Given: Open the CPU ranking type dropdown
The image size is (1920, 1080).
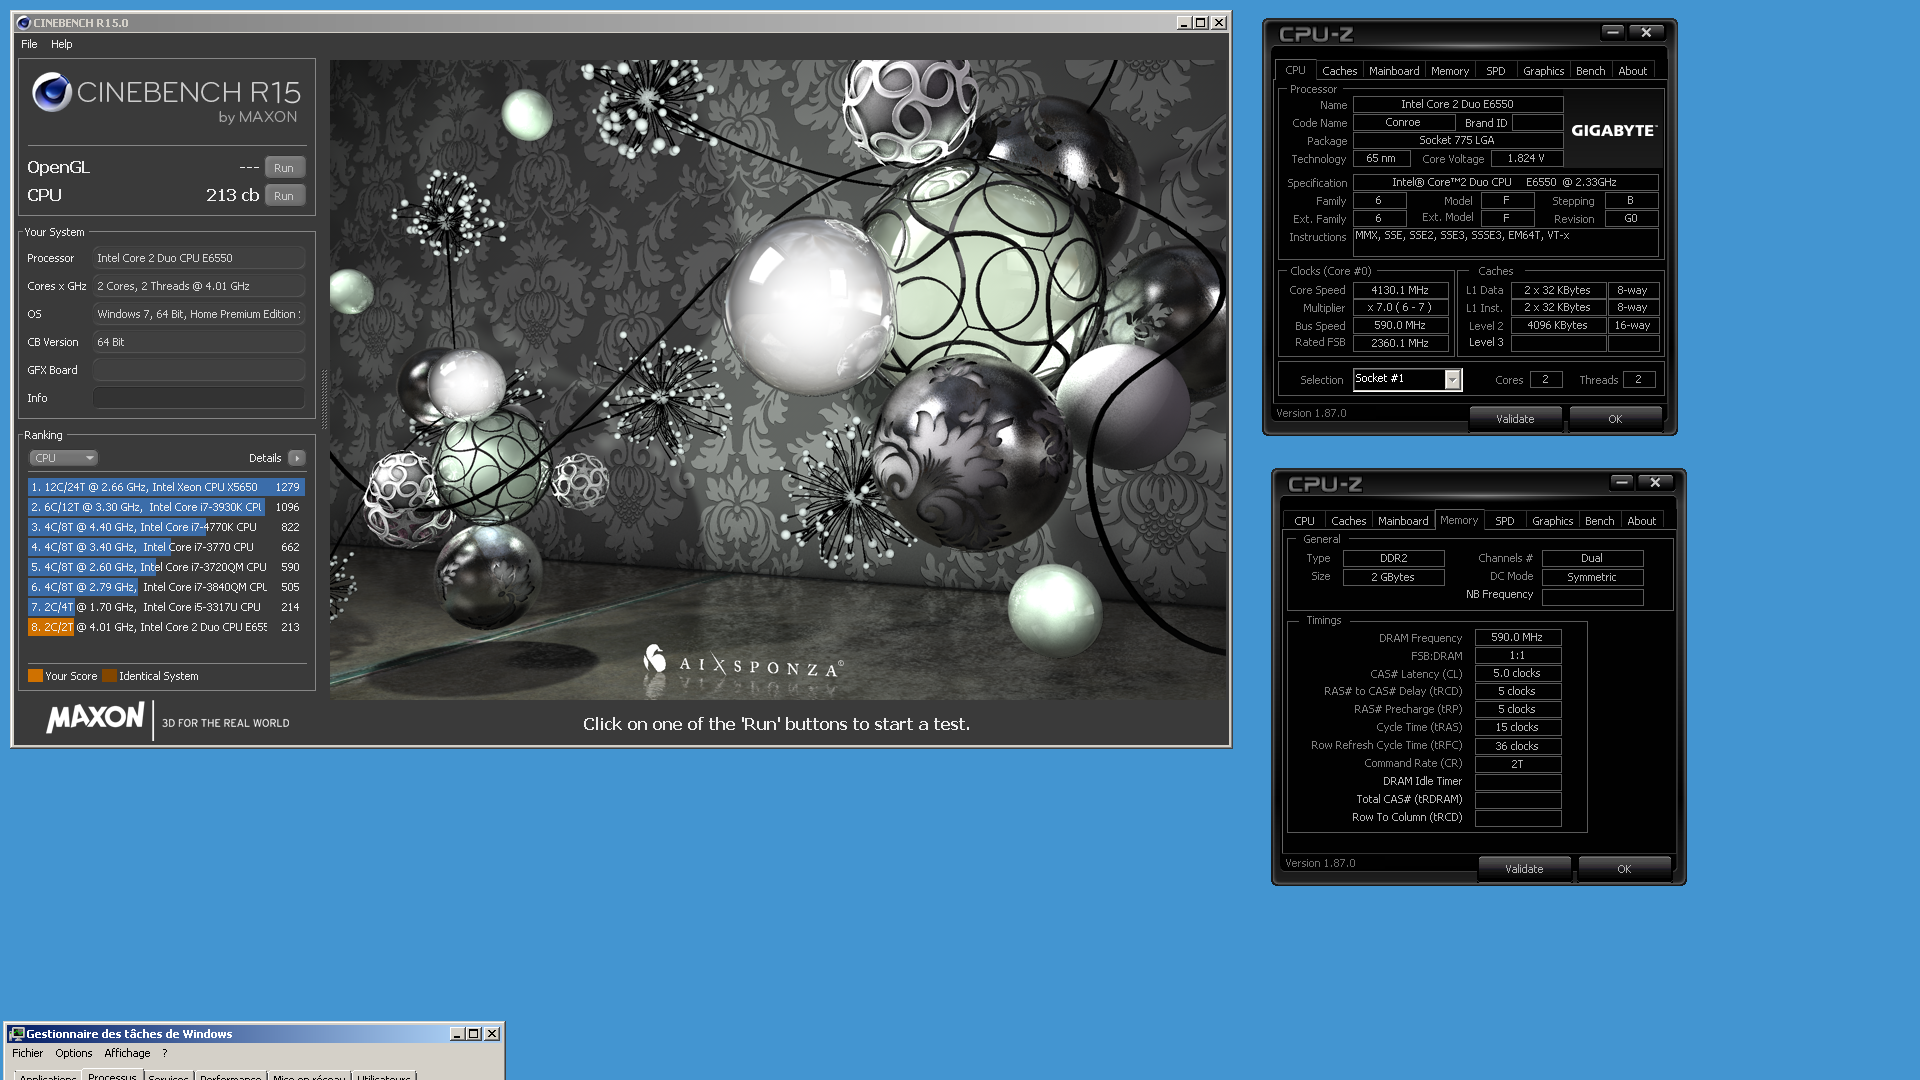Looking at the screenshot, I should click(x=63, y=458).
